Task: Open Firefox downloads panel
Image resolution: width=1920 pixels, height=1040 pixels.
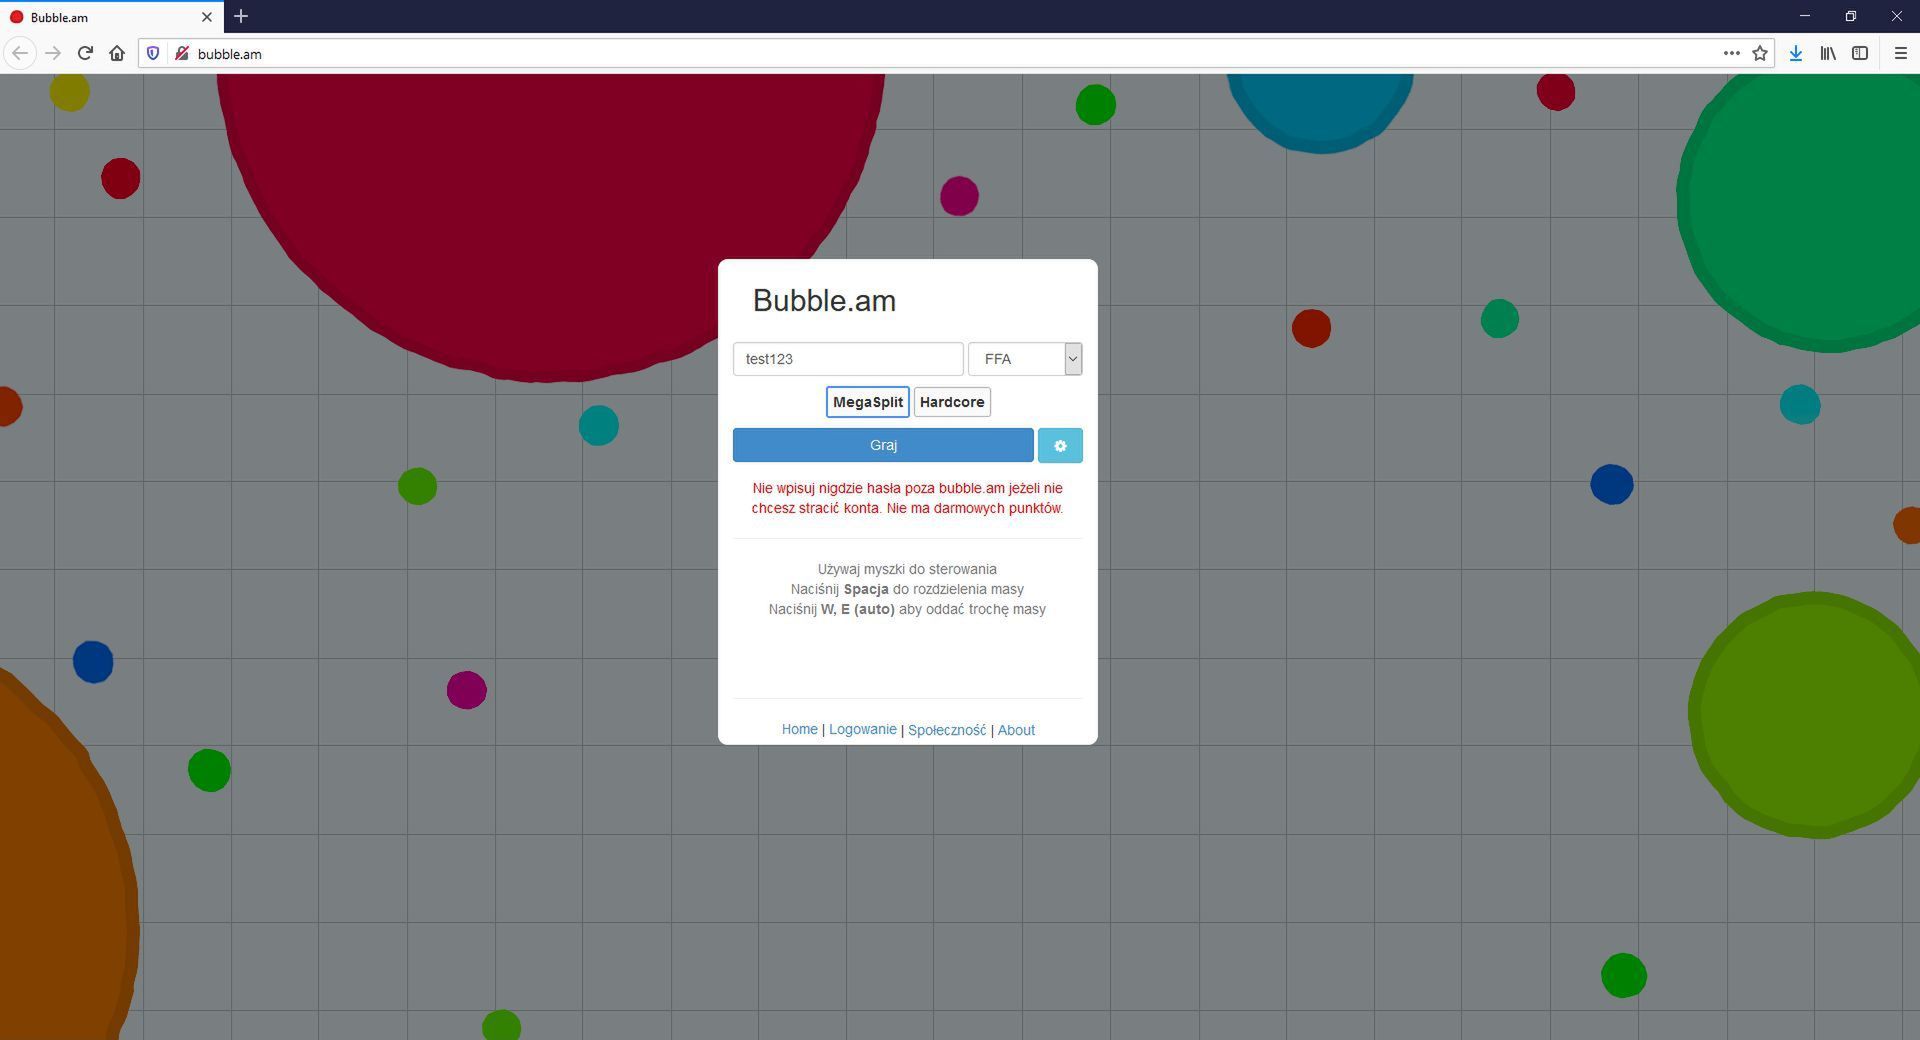Action: [x=1796, y=54]
